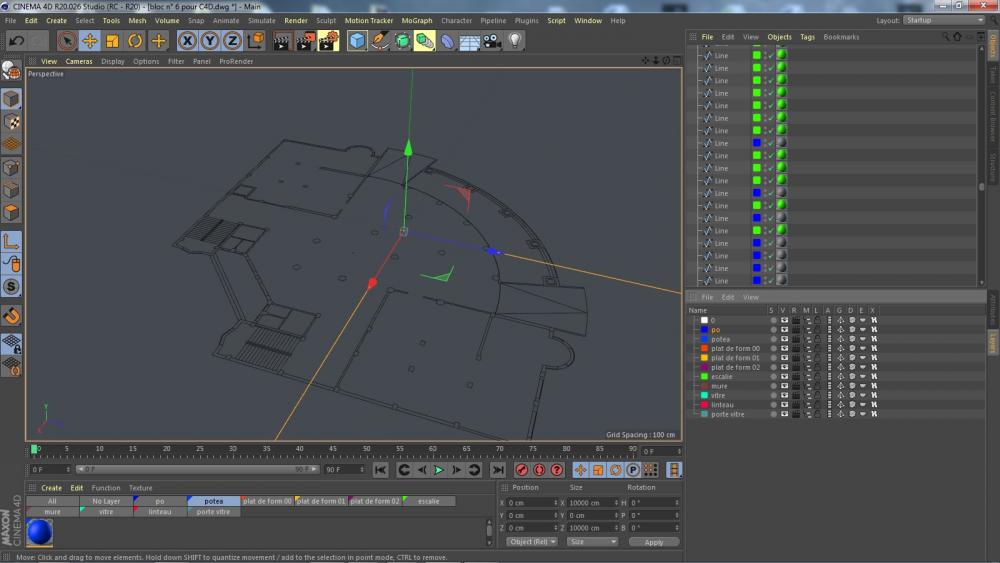The image size is (1000, 563).
Task: Toggle X-axis lock button
Action: (x=186, y=41)
